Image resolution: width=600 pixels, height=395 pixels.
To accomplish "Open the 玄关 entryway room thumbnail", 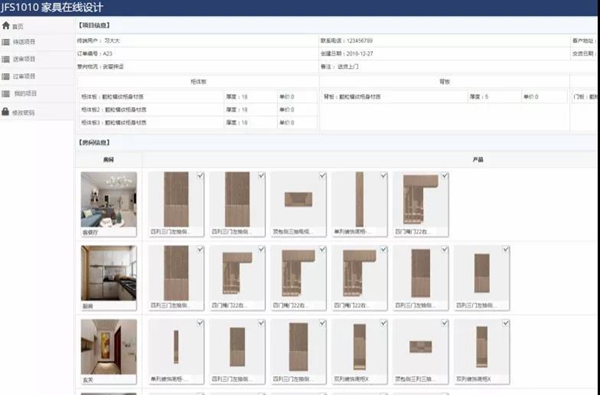I will 109,347.
